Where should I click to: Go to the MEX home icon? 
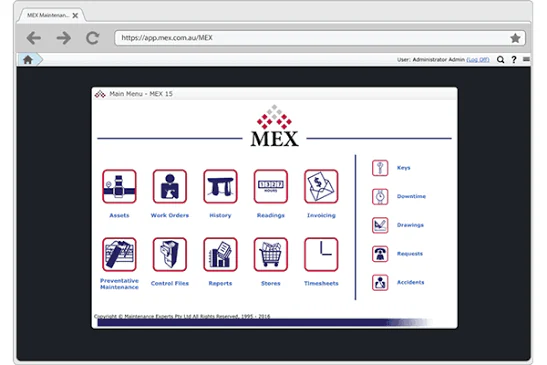(28, 60)
